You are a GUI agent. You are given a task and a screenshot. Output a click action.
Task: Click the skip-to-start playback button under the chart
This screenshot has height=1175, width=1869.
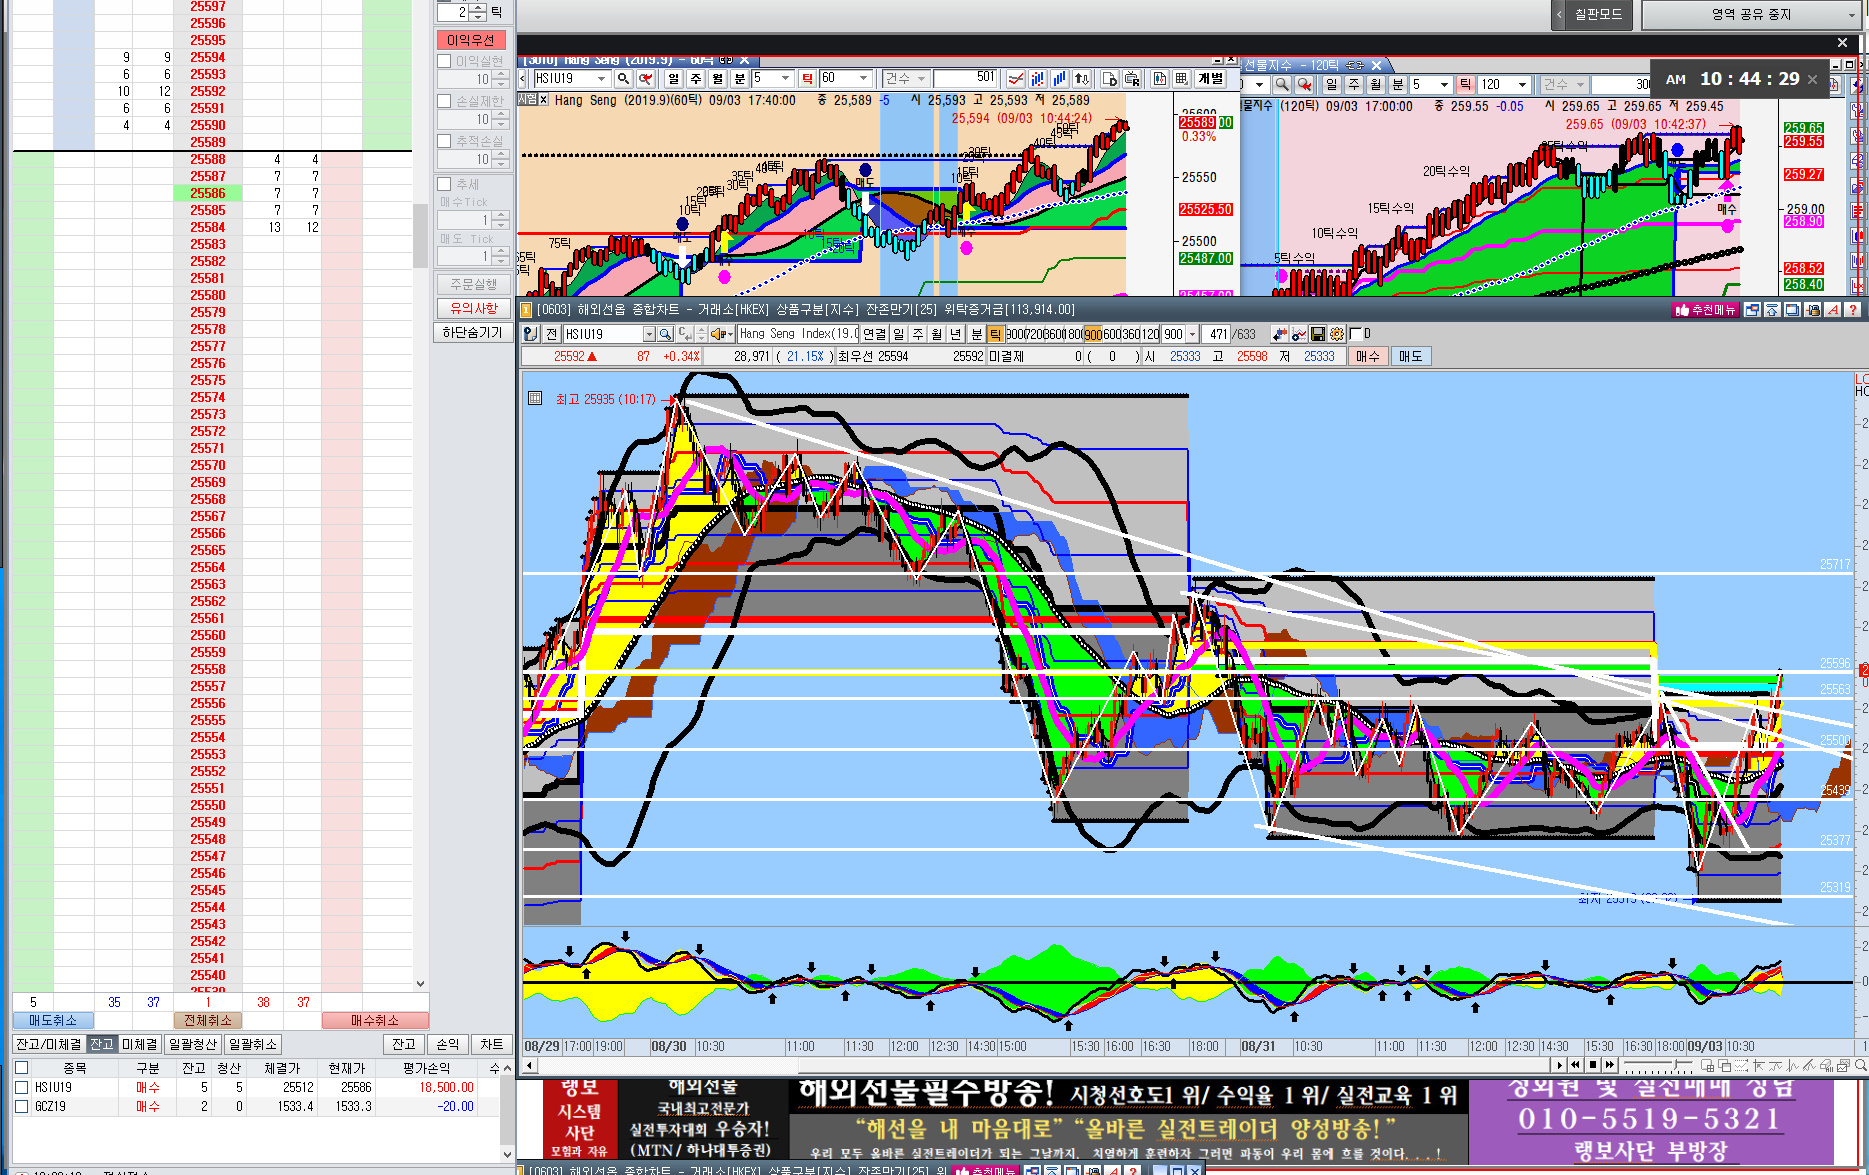tap(1576, 1065)
